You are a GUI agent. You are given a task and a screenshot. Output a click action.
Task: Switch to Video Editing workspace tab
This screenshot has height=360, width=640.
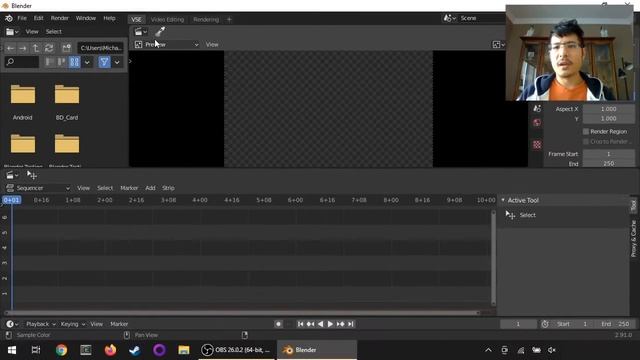coord(167,20)
